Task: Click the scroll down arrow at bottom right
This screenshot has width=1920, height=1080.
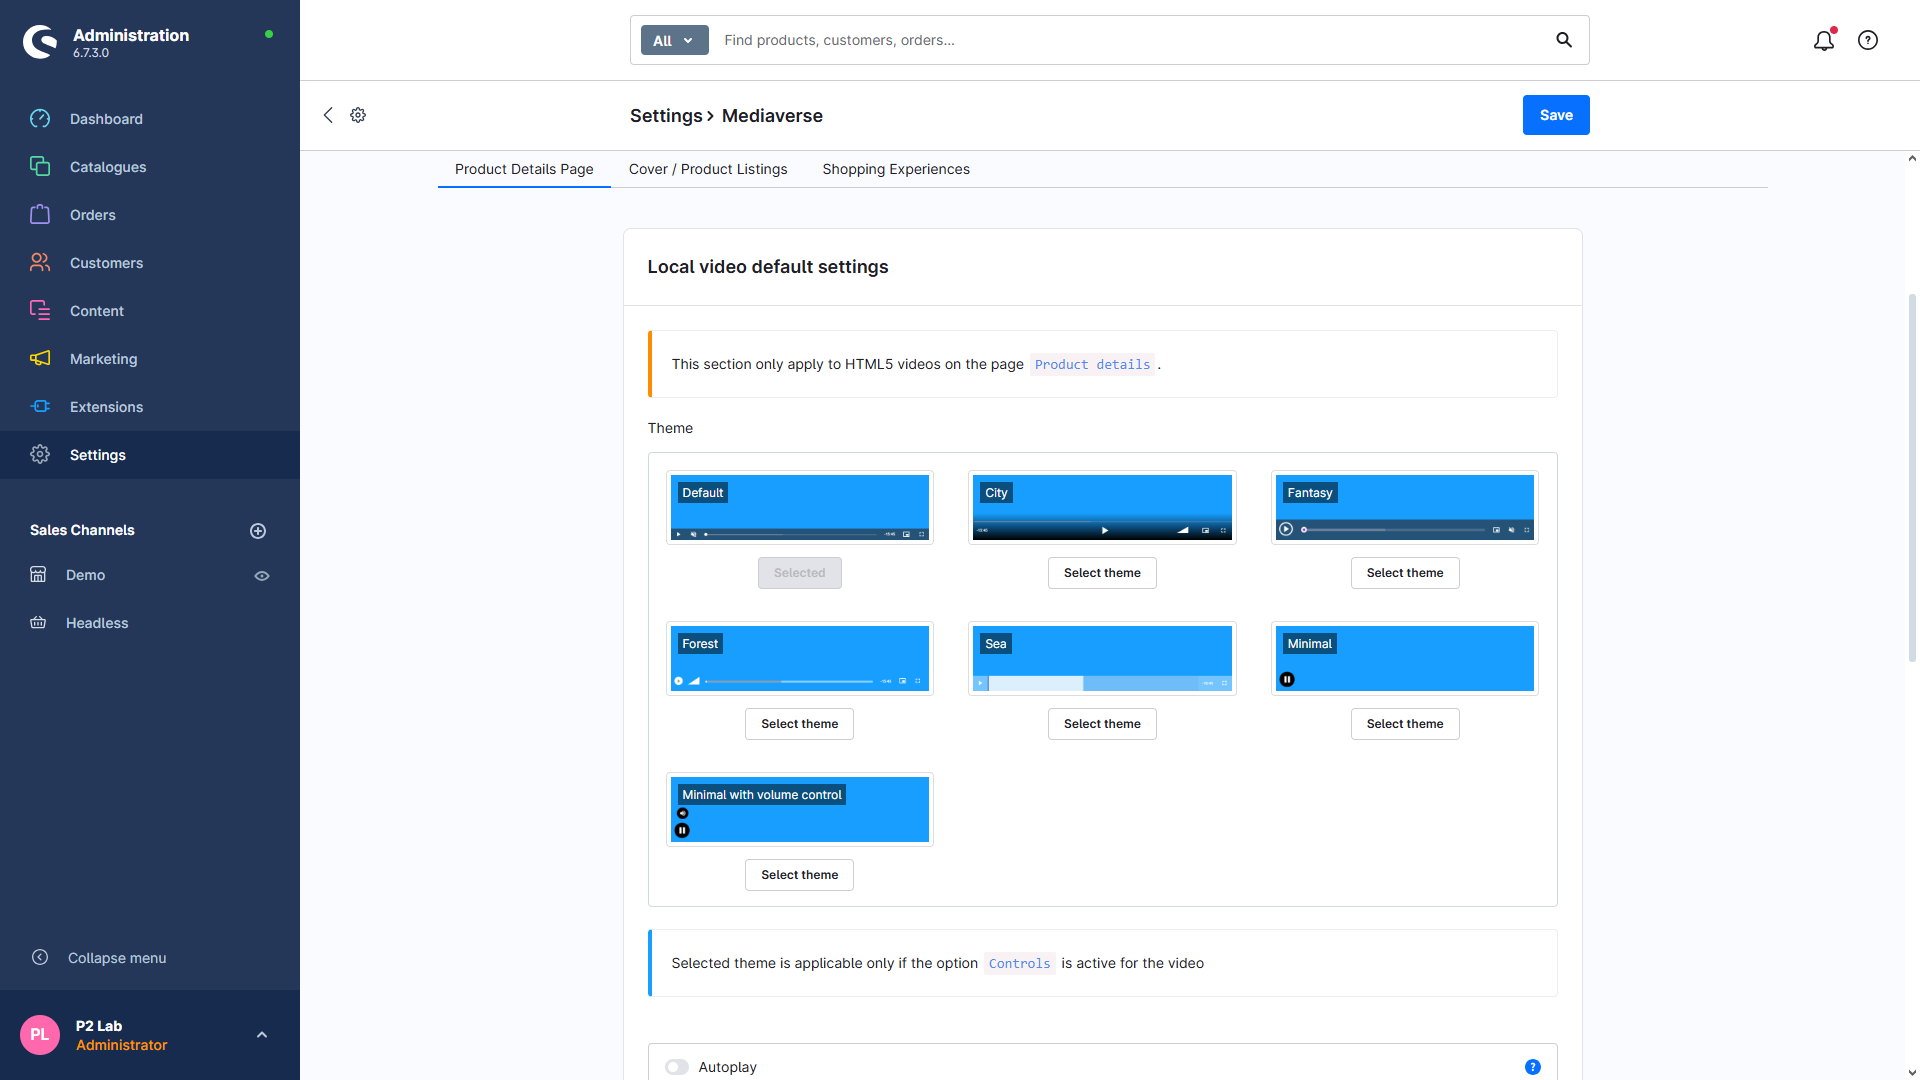Action: click(1912, 1072)
